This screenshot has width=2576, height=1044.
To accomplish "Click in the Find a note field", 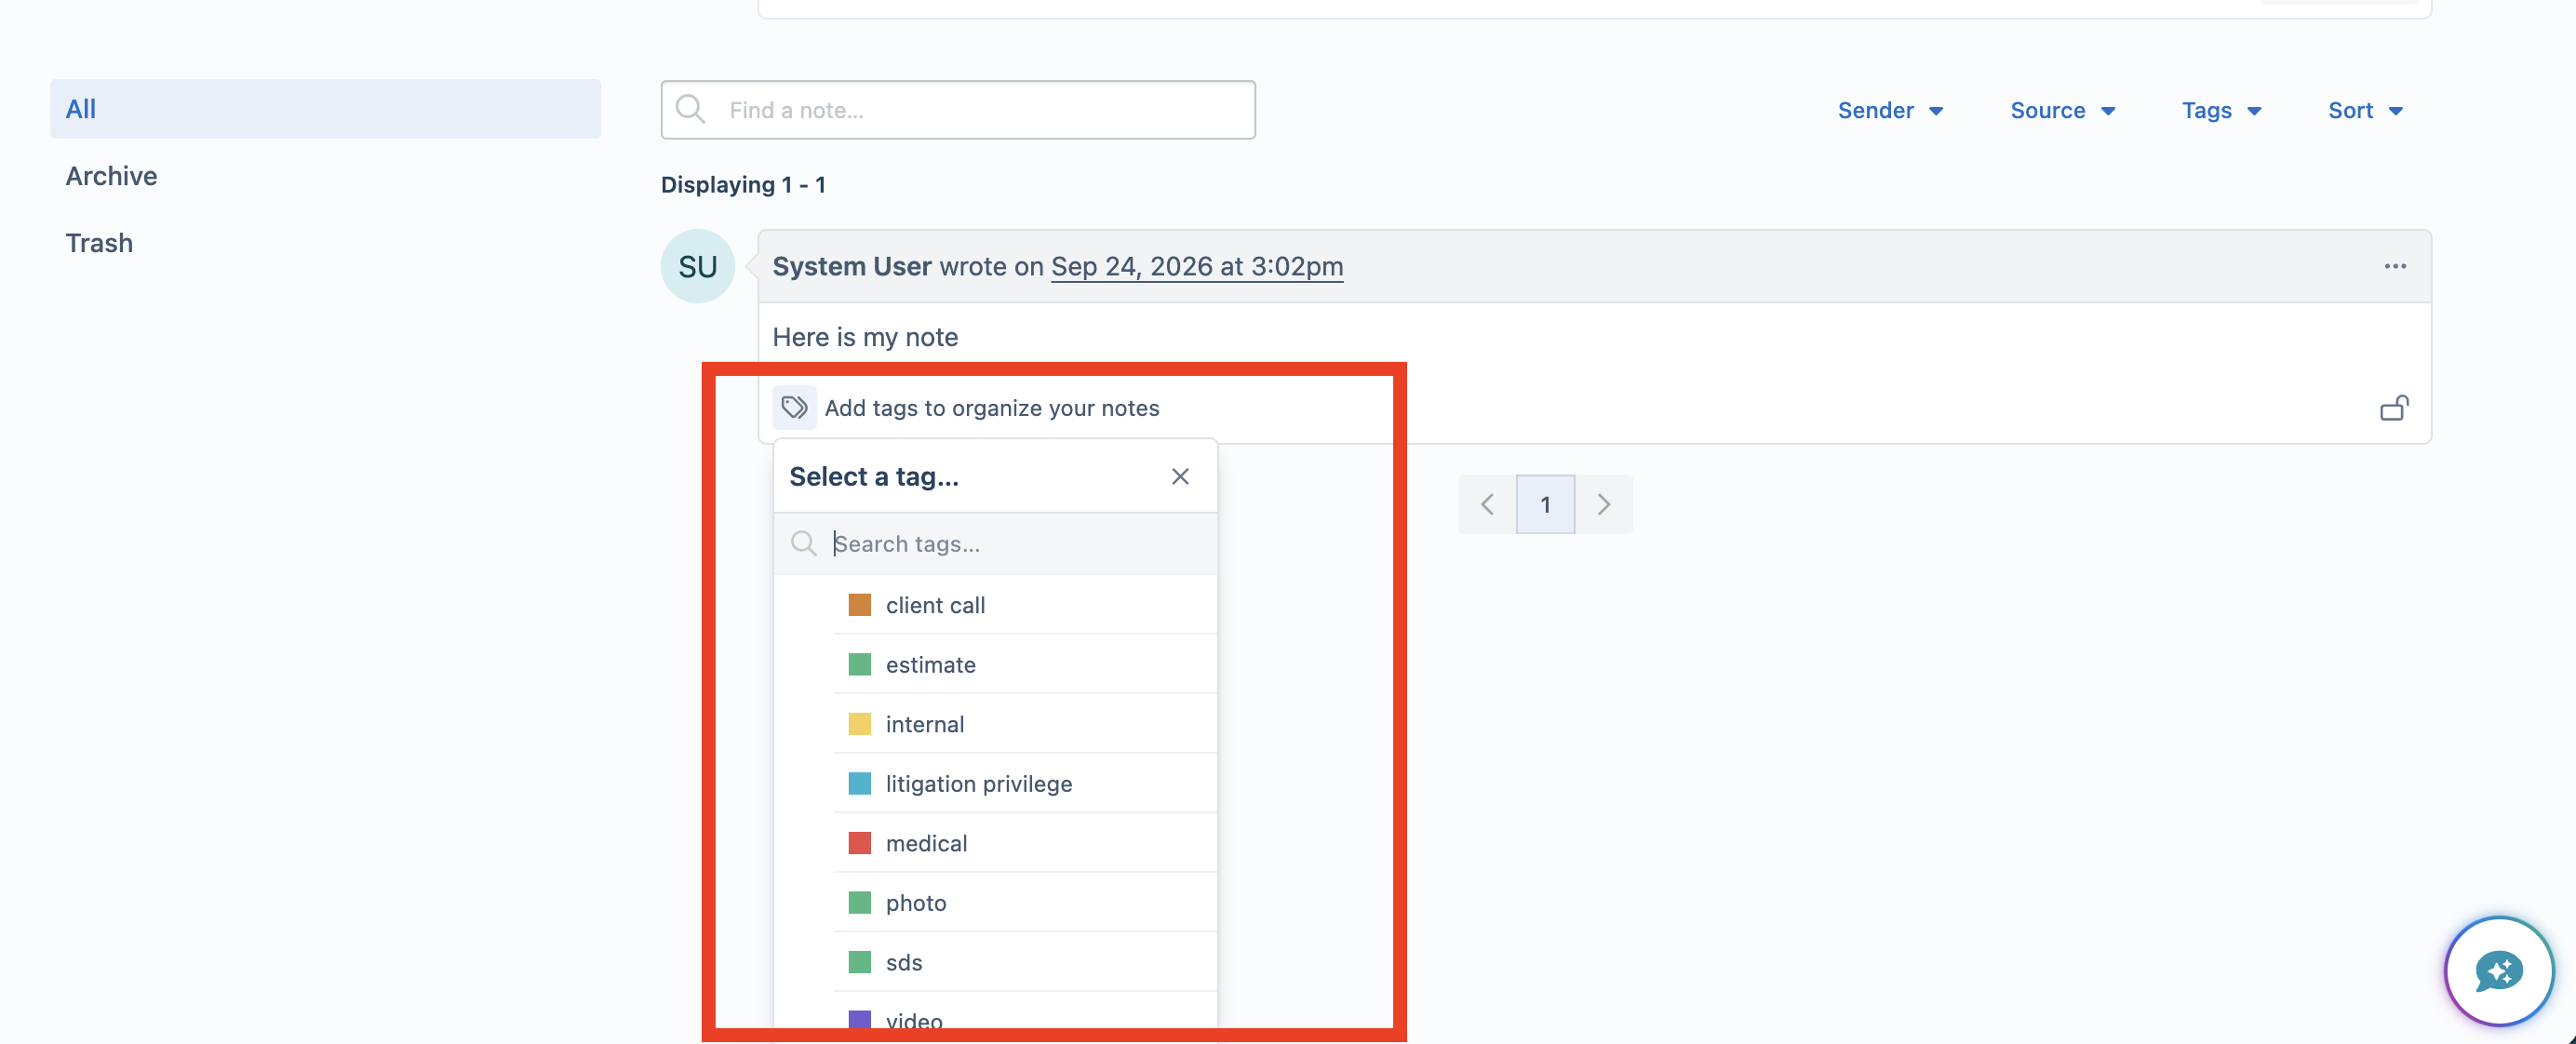I will coord(958,110).
